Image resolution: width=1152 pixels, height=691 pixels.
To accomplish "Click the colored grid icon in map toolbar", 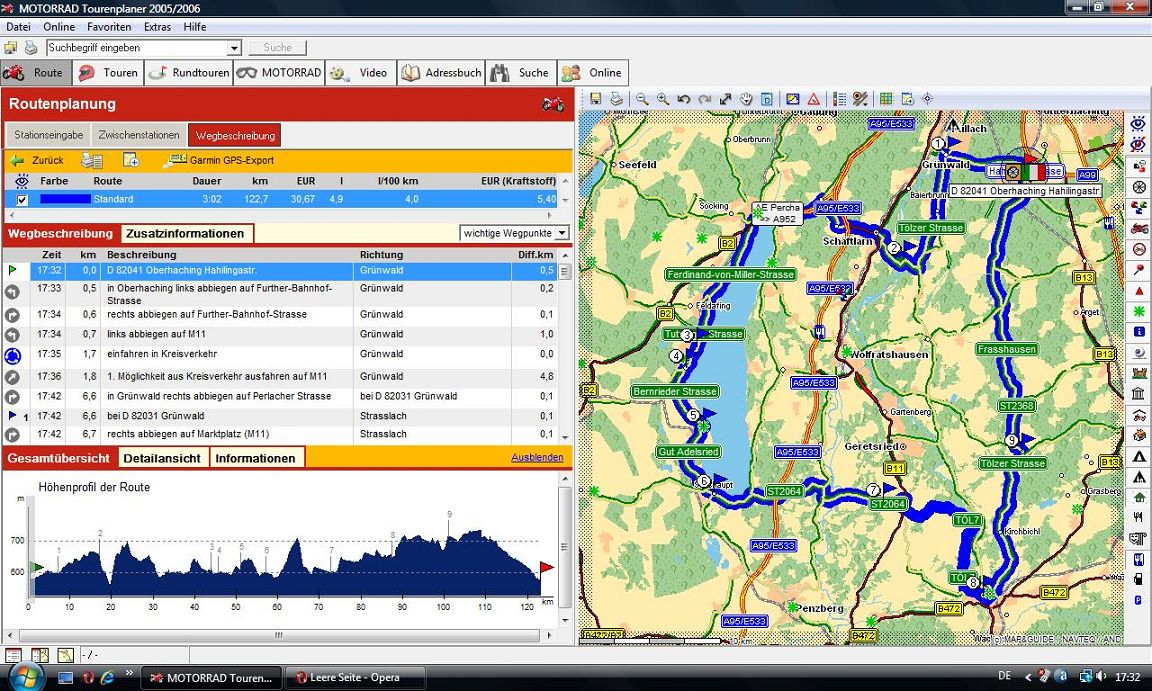I will coord(886,98).
